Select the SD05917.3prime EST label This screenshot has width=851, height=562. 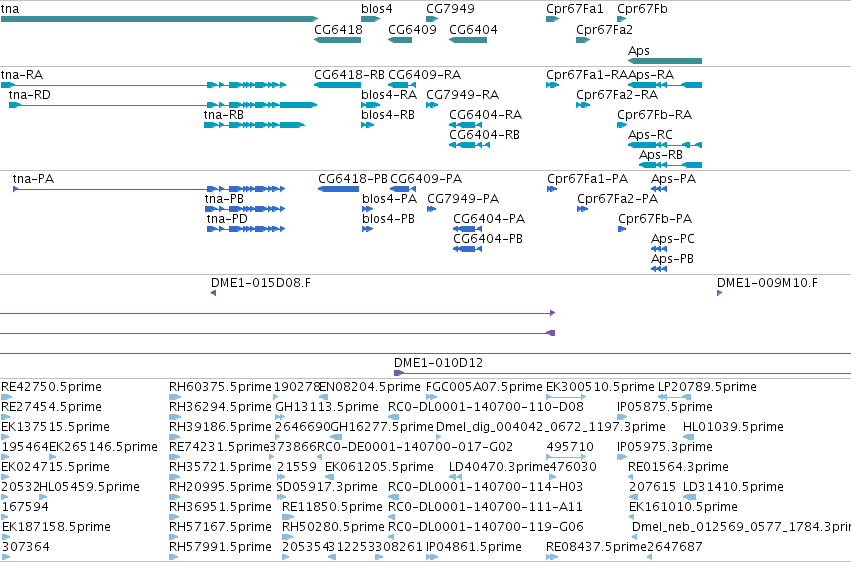click(327, 487)
